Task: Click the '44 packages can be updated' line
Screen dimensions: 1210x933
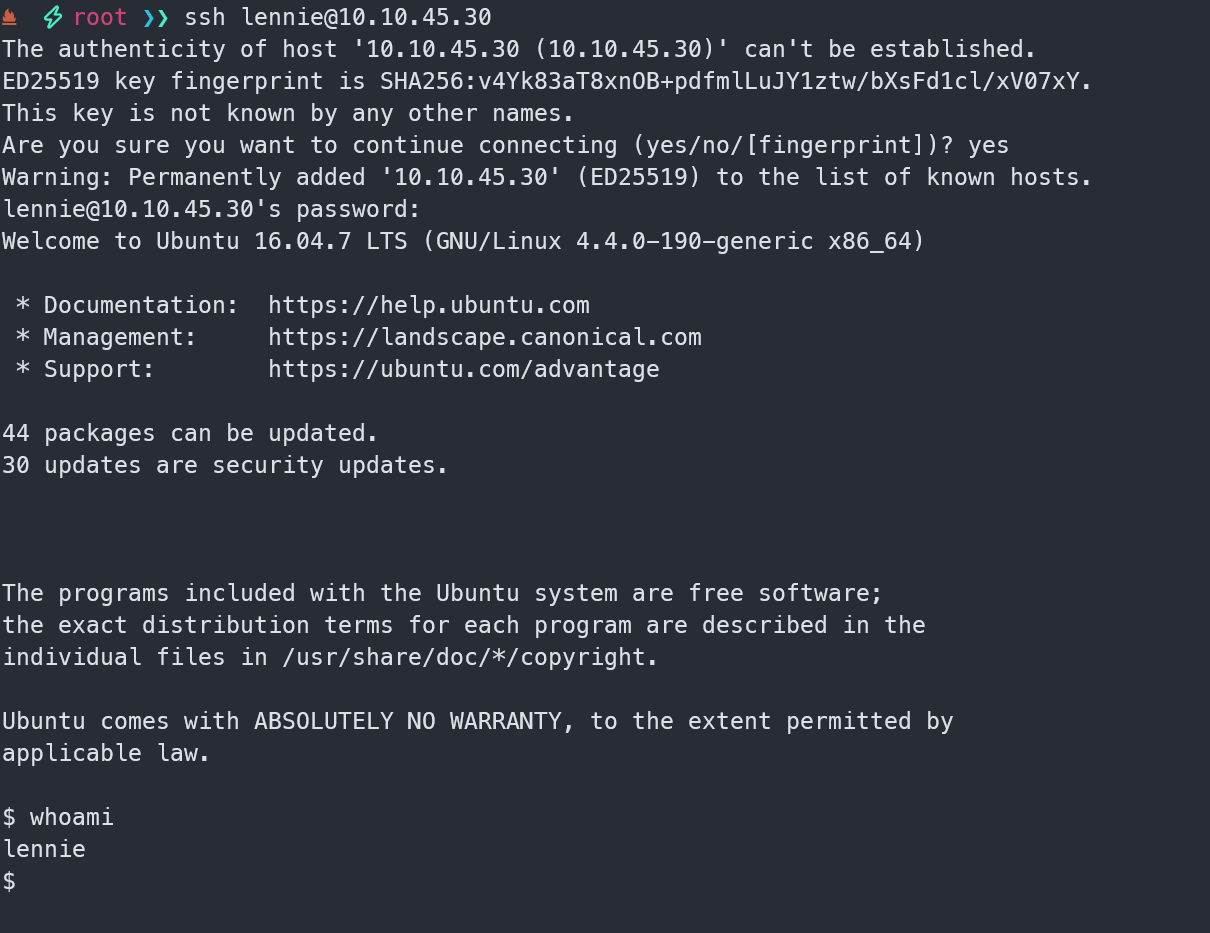Action: pos(190,433)
